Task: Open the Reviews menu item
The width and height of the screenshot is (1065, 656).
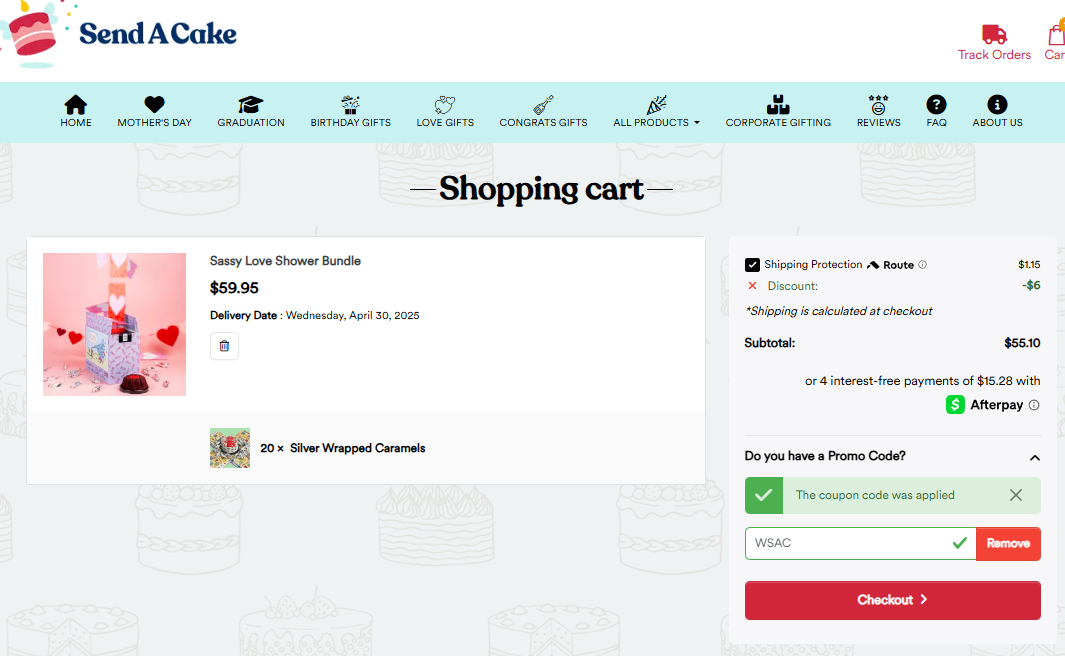Action: 878,111
